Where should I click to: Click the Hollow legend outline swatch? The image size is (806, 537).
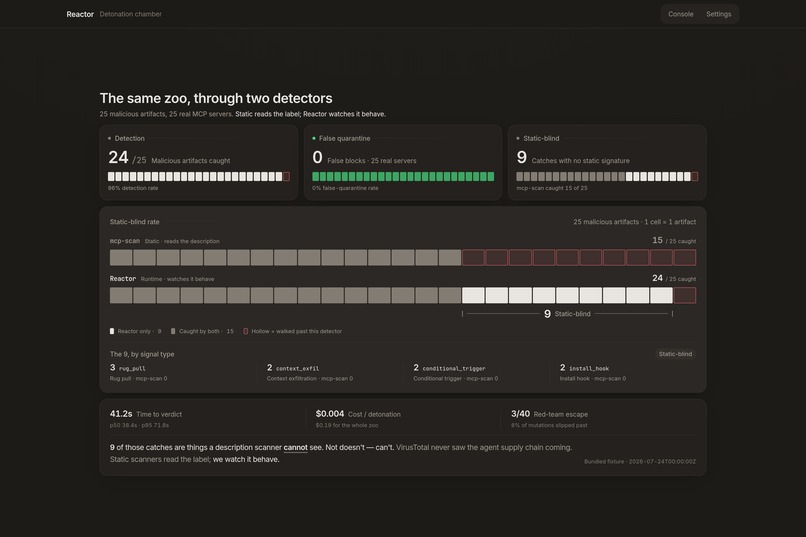[x=246, y=331]
